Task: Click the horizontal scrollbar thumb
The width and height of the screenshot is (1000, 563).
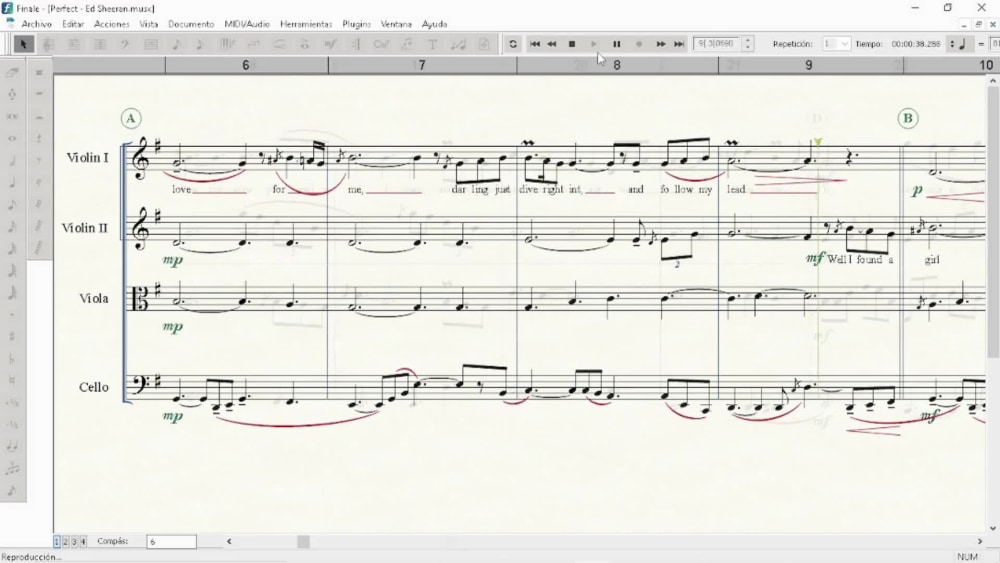Action: coord(304,541)
